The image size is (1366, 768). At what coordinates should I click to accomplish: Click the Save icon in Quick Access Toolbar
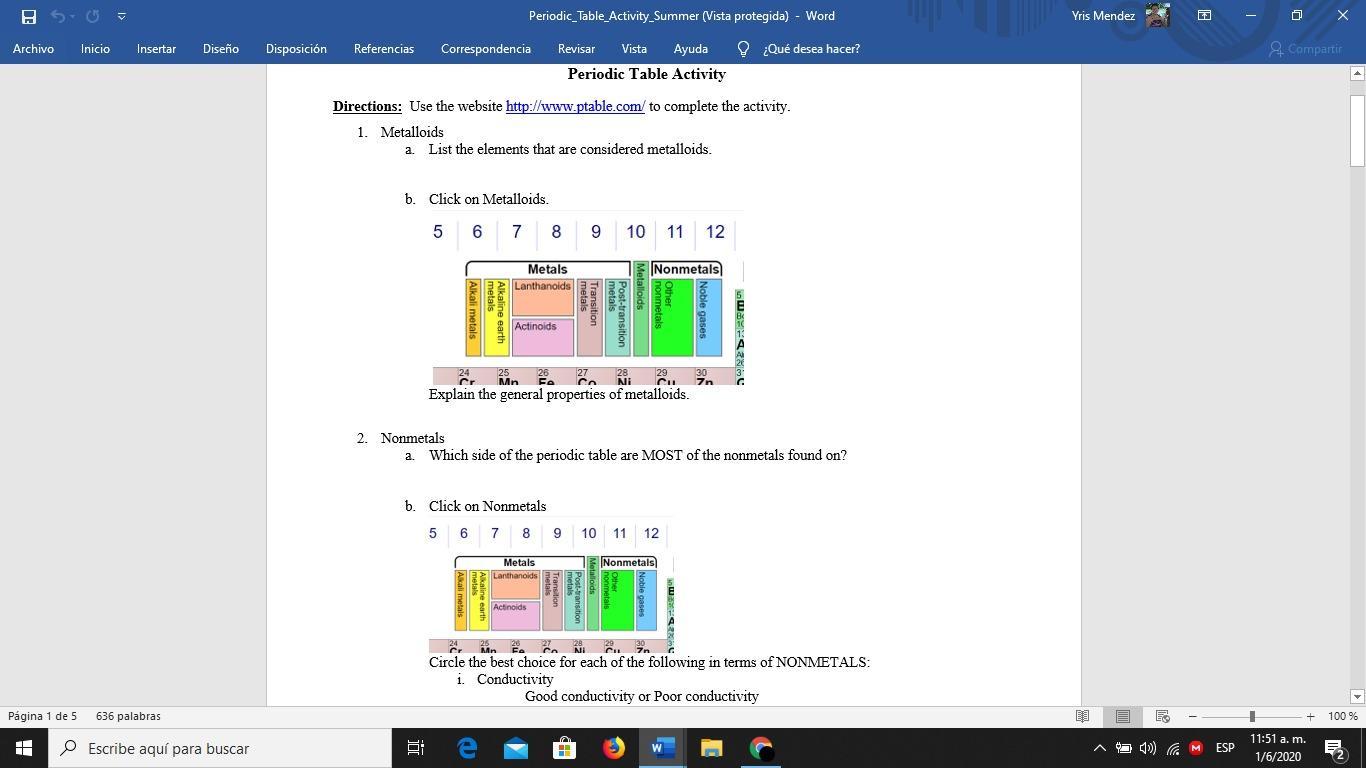[27, 15]
